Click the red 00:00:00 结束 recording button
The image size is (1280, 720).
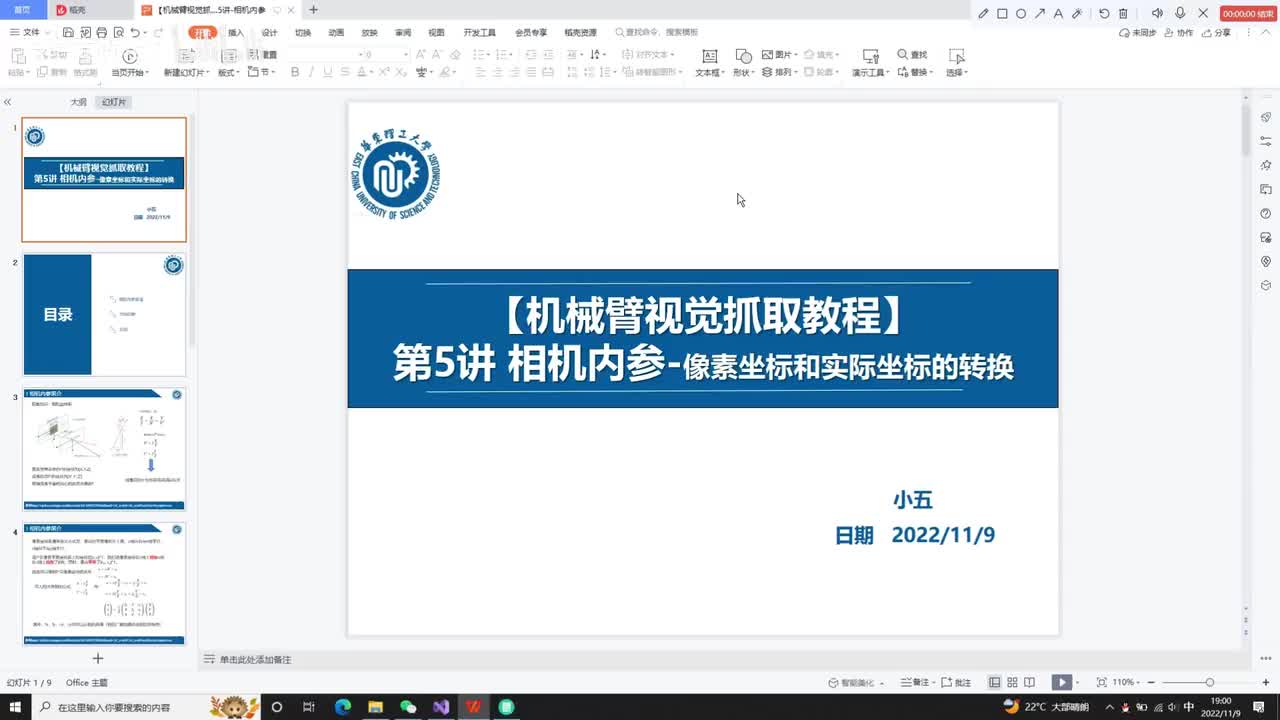pos(1248,14)
